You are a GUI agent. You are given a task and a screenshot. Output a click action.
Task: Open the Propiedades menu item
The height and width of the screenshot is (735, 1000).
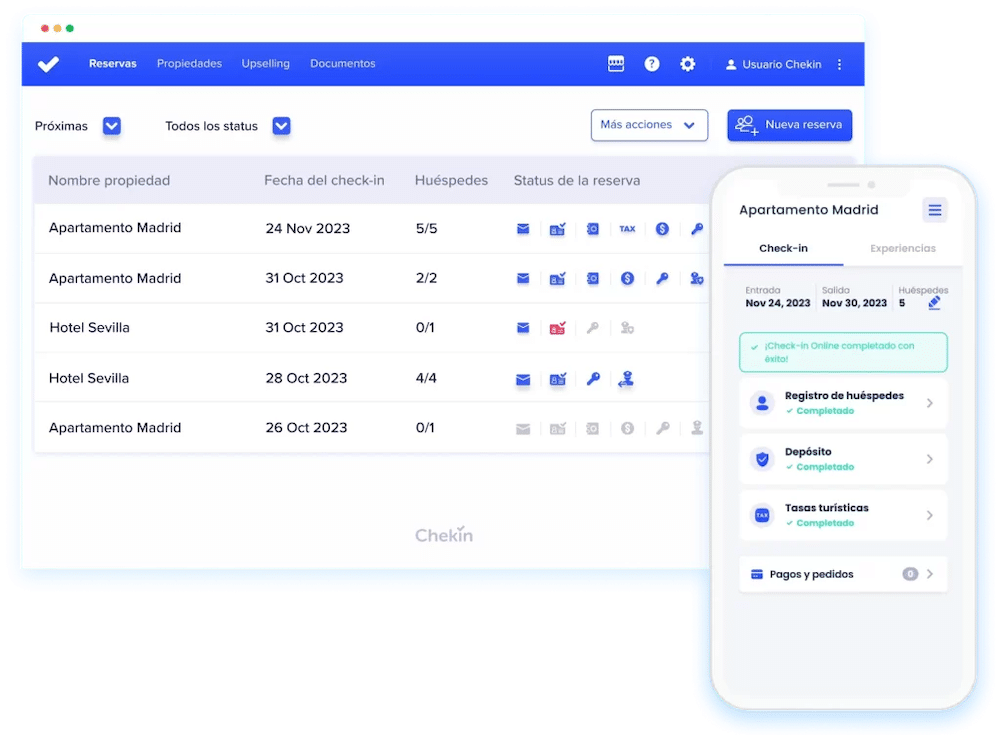189,64
